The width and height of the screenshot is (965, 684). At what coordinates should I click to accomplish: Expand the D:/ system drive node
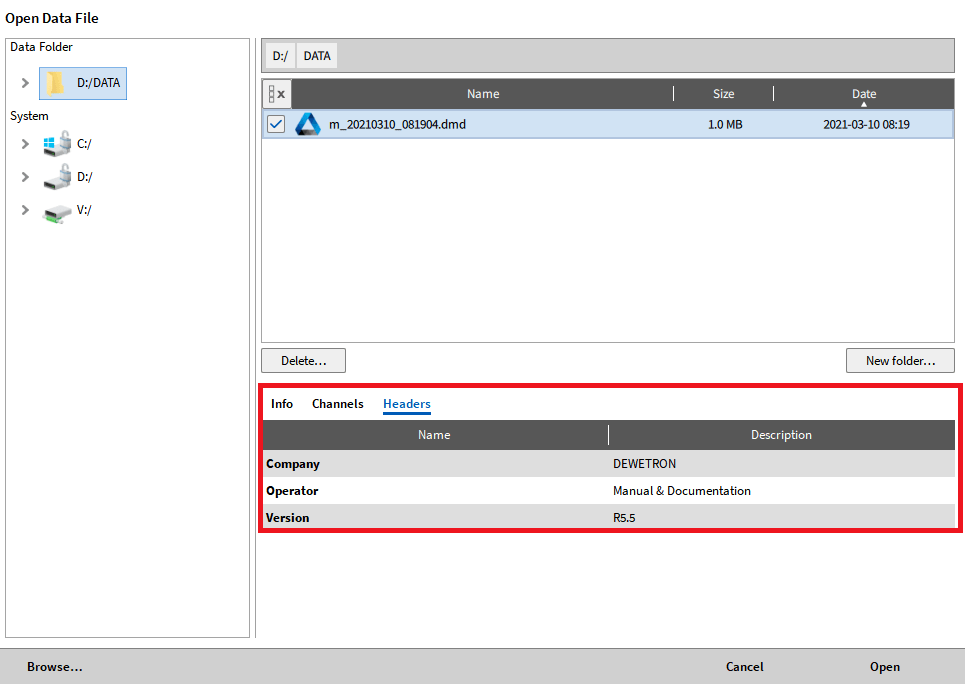tap(25, 177)
